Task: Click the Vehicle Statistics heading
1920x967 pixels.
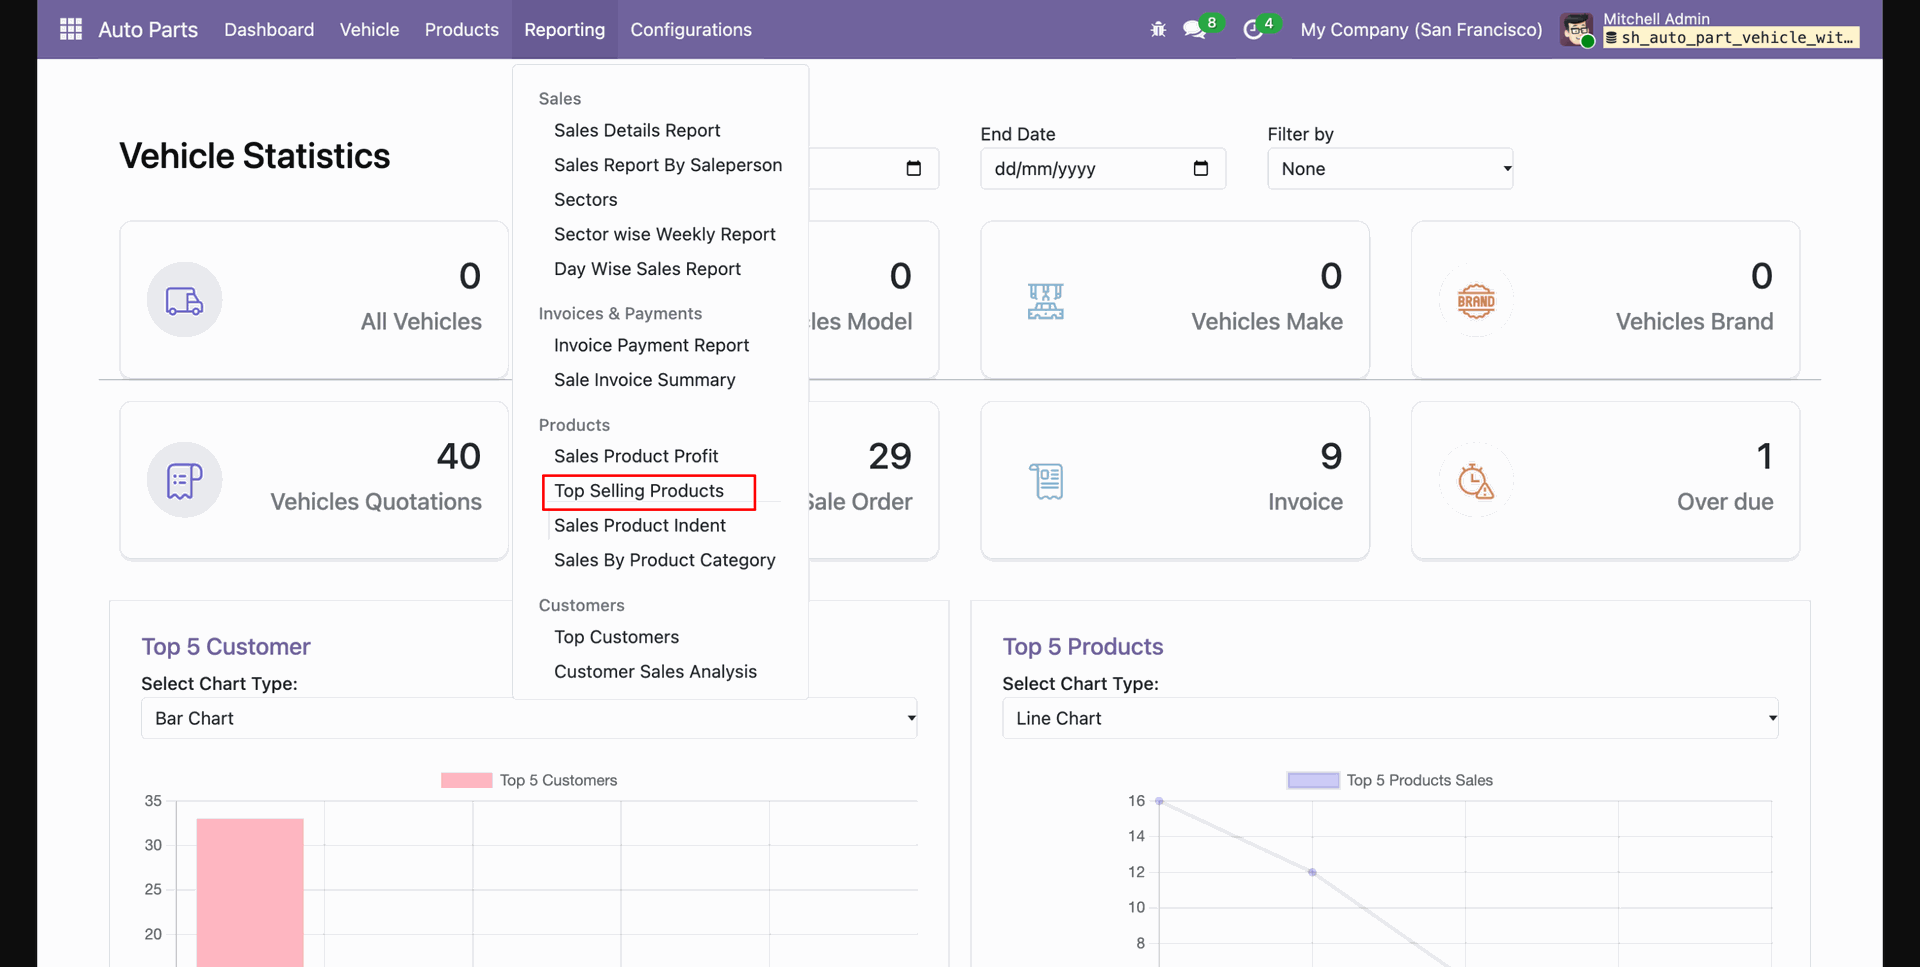Action: 255,156
